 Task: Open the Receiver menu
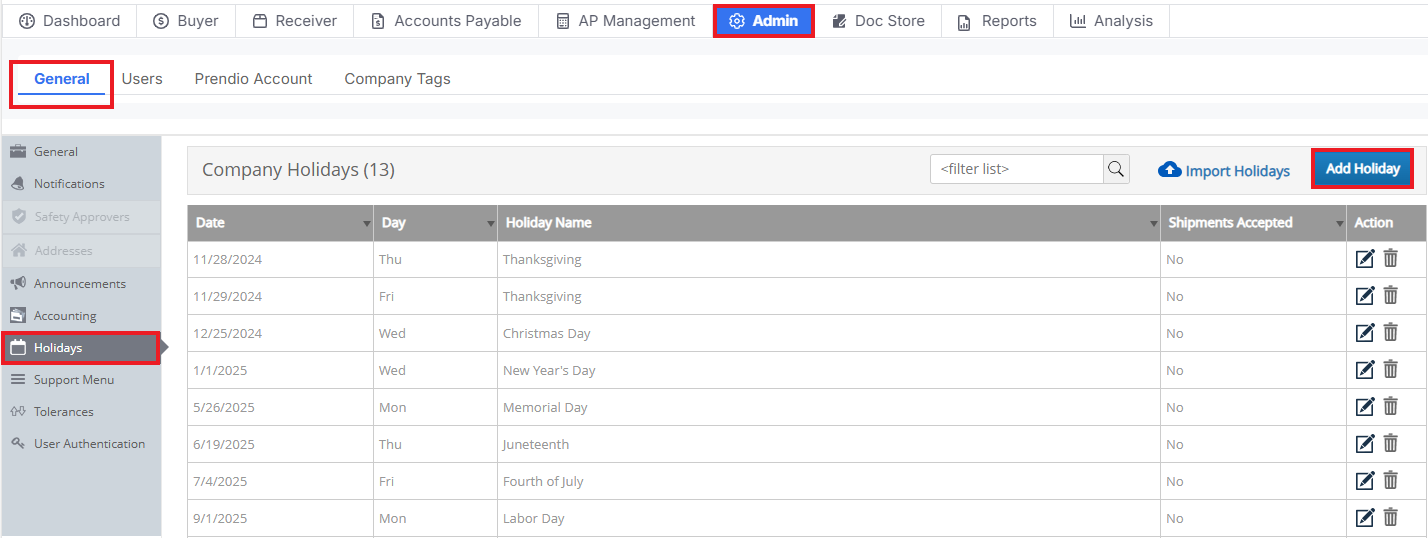tap(294, 21)
